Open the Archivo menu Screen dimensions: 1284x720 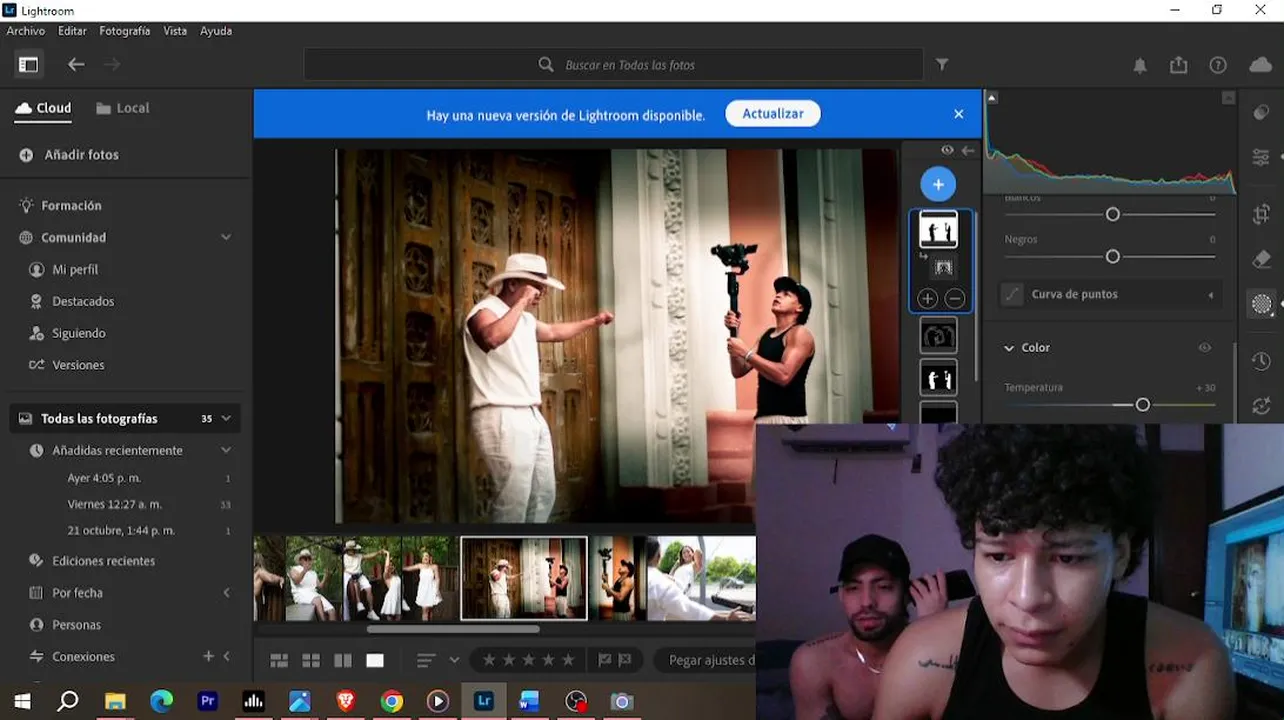point(26,31)
